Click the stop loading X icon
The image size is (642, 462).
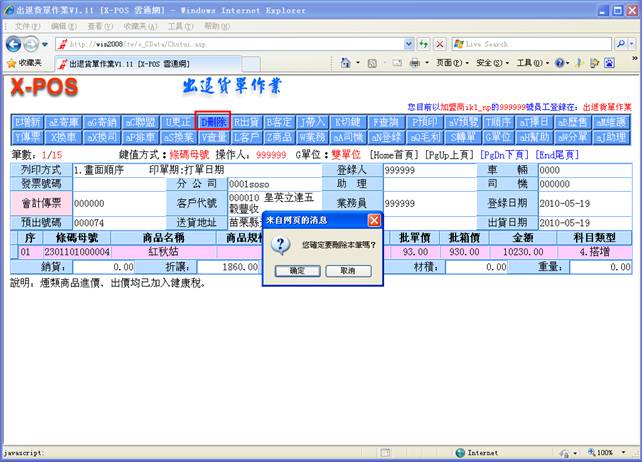(x=438, y=44)
